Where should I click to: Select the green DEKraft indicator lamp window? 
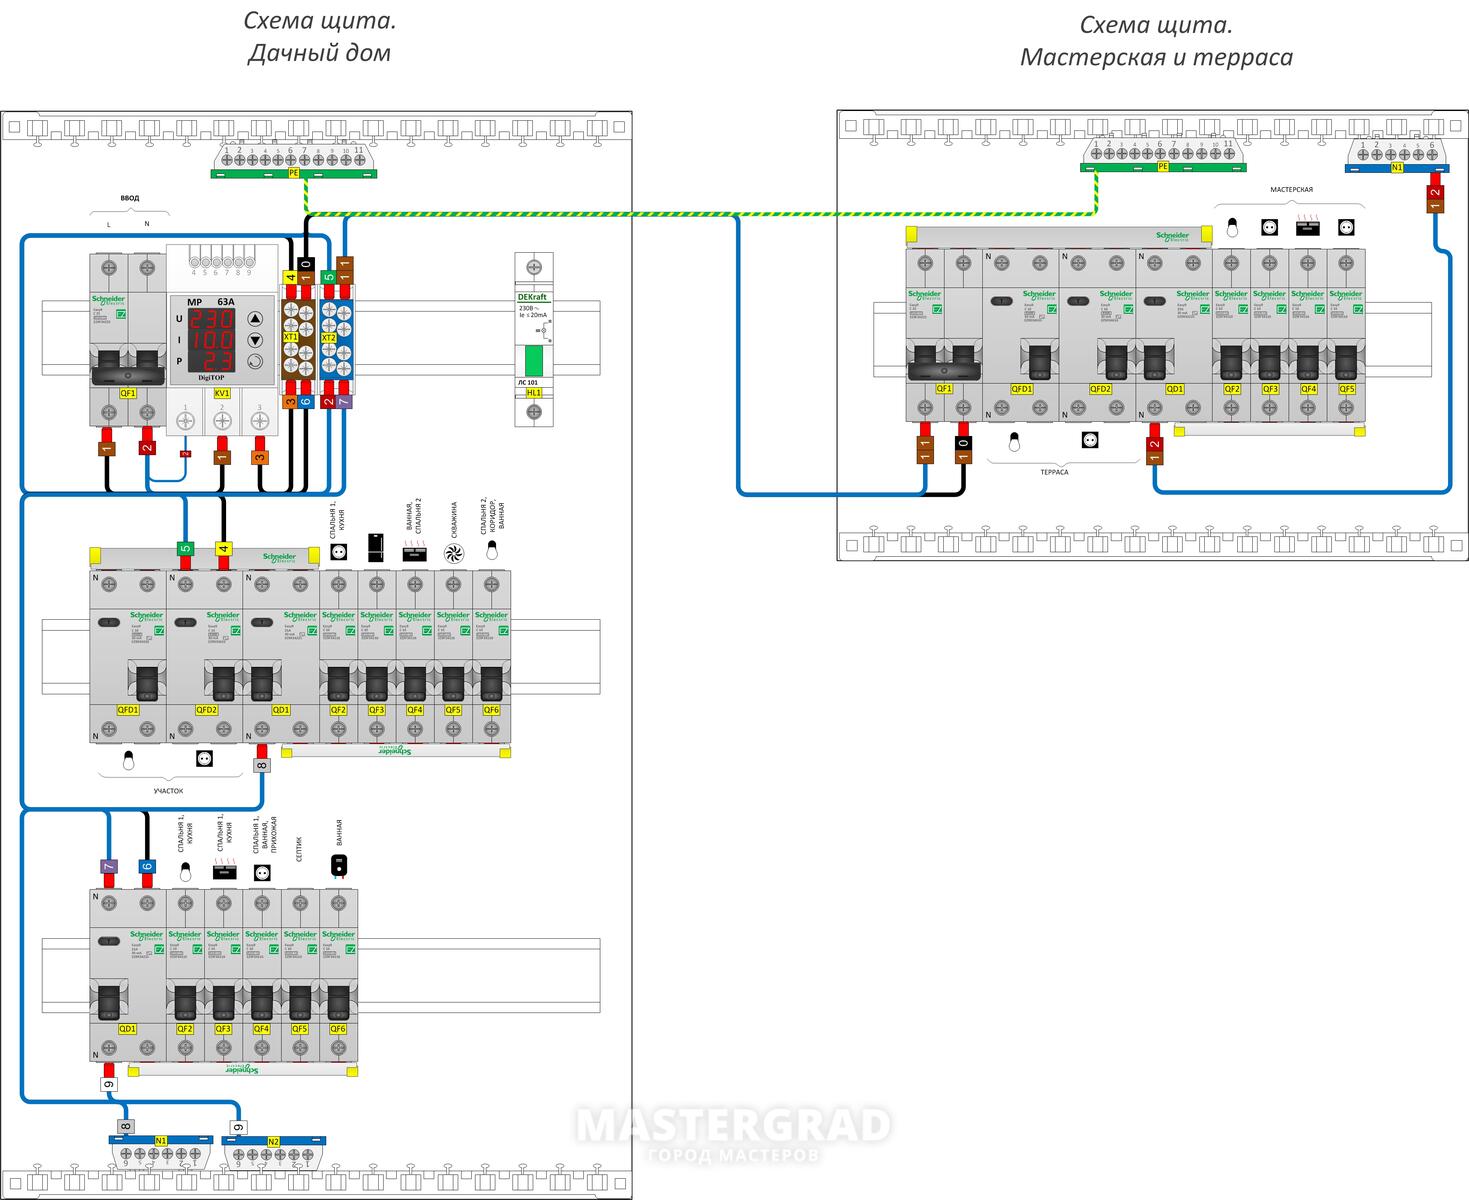[x=534, y=360]
